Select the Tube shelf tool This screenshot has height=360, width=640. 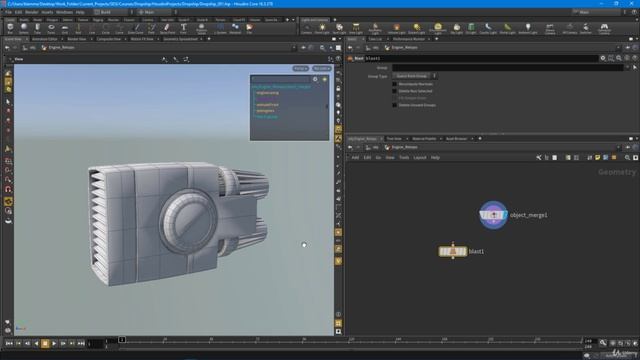coord(37,29)
